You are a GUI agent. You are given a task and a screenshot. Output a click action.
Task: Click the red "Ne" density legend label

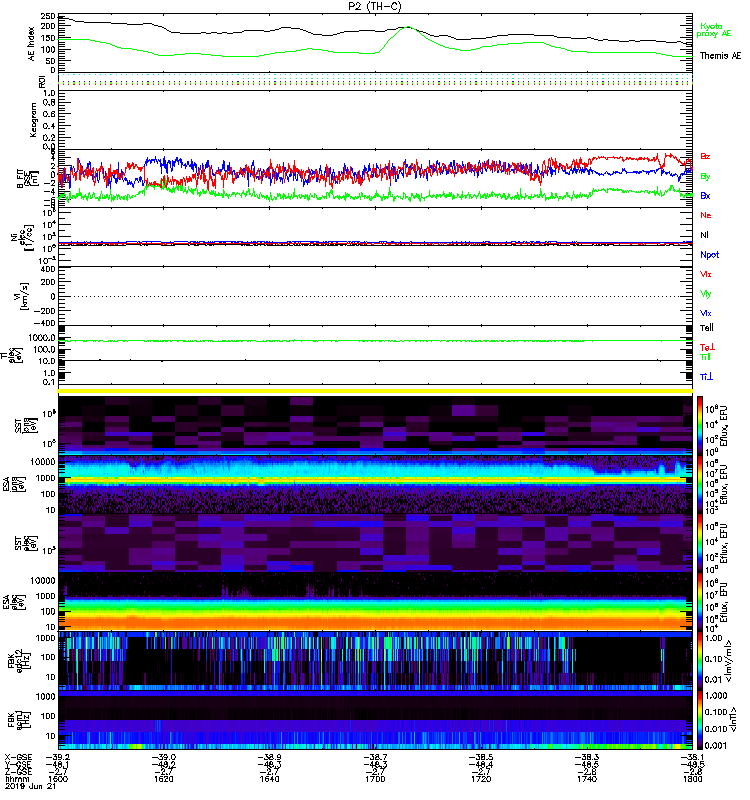coord(706,215)
